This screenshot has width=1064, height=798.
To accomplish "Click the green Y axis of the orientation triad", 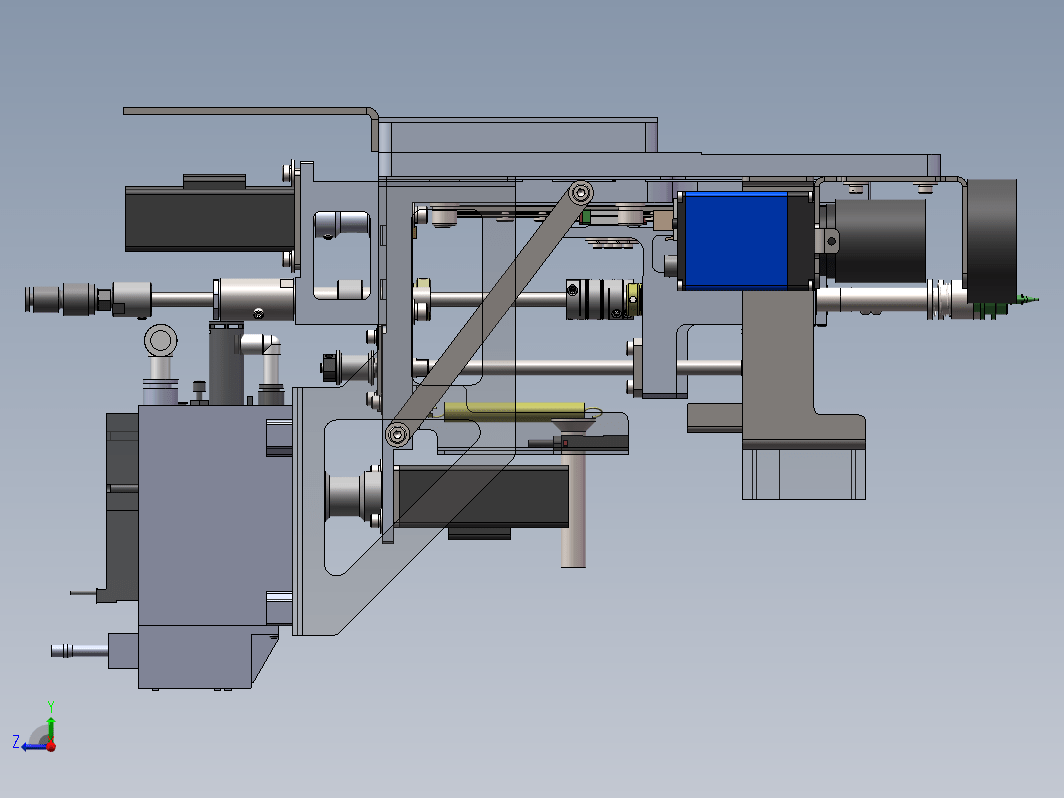I will [51, 727].
